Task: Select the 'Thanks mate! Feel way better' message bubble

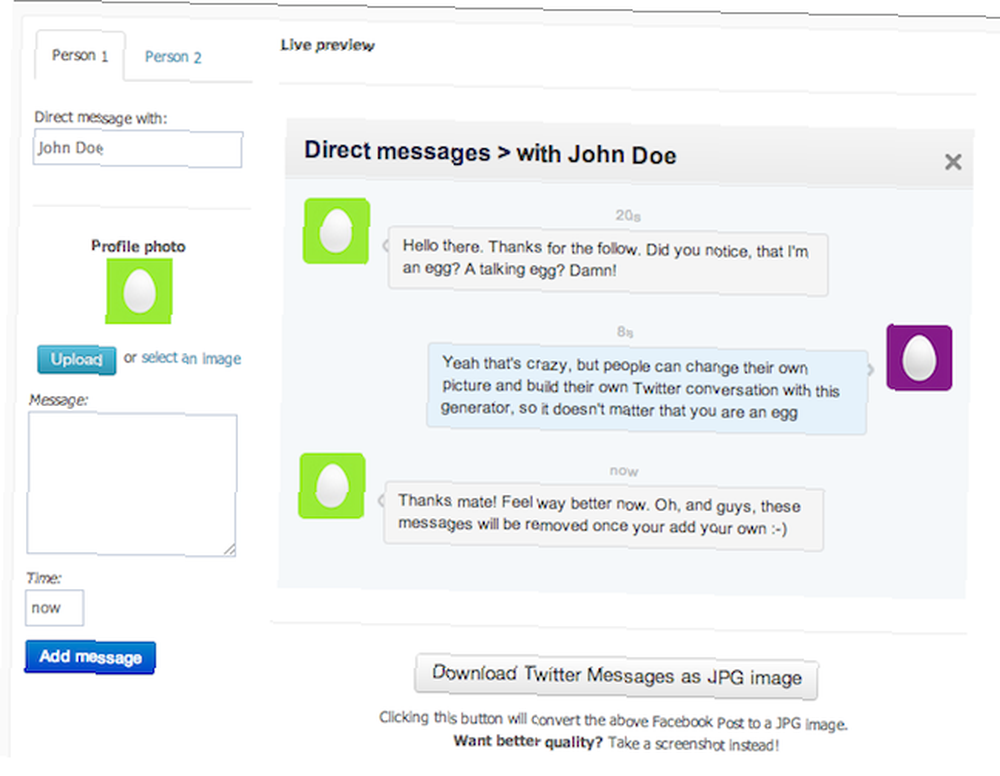Action: [604, 516]
